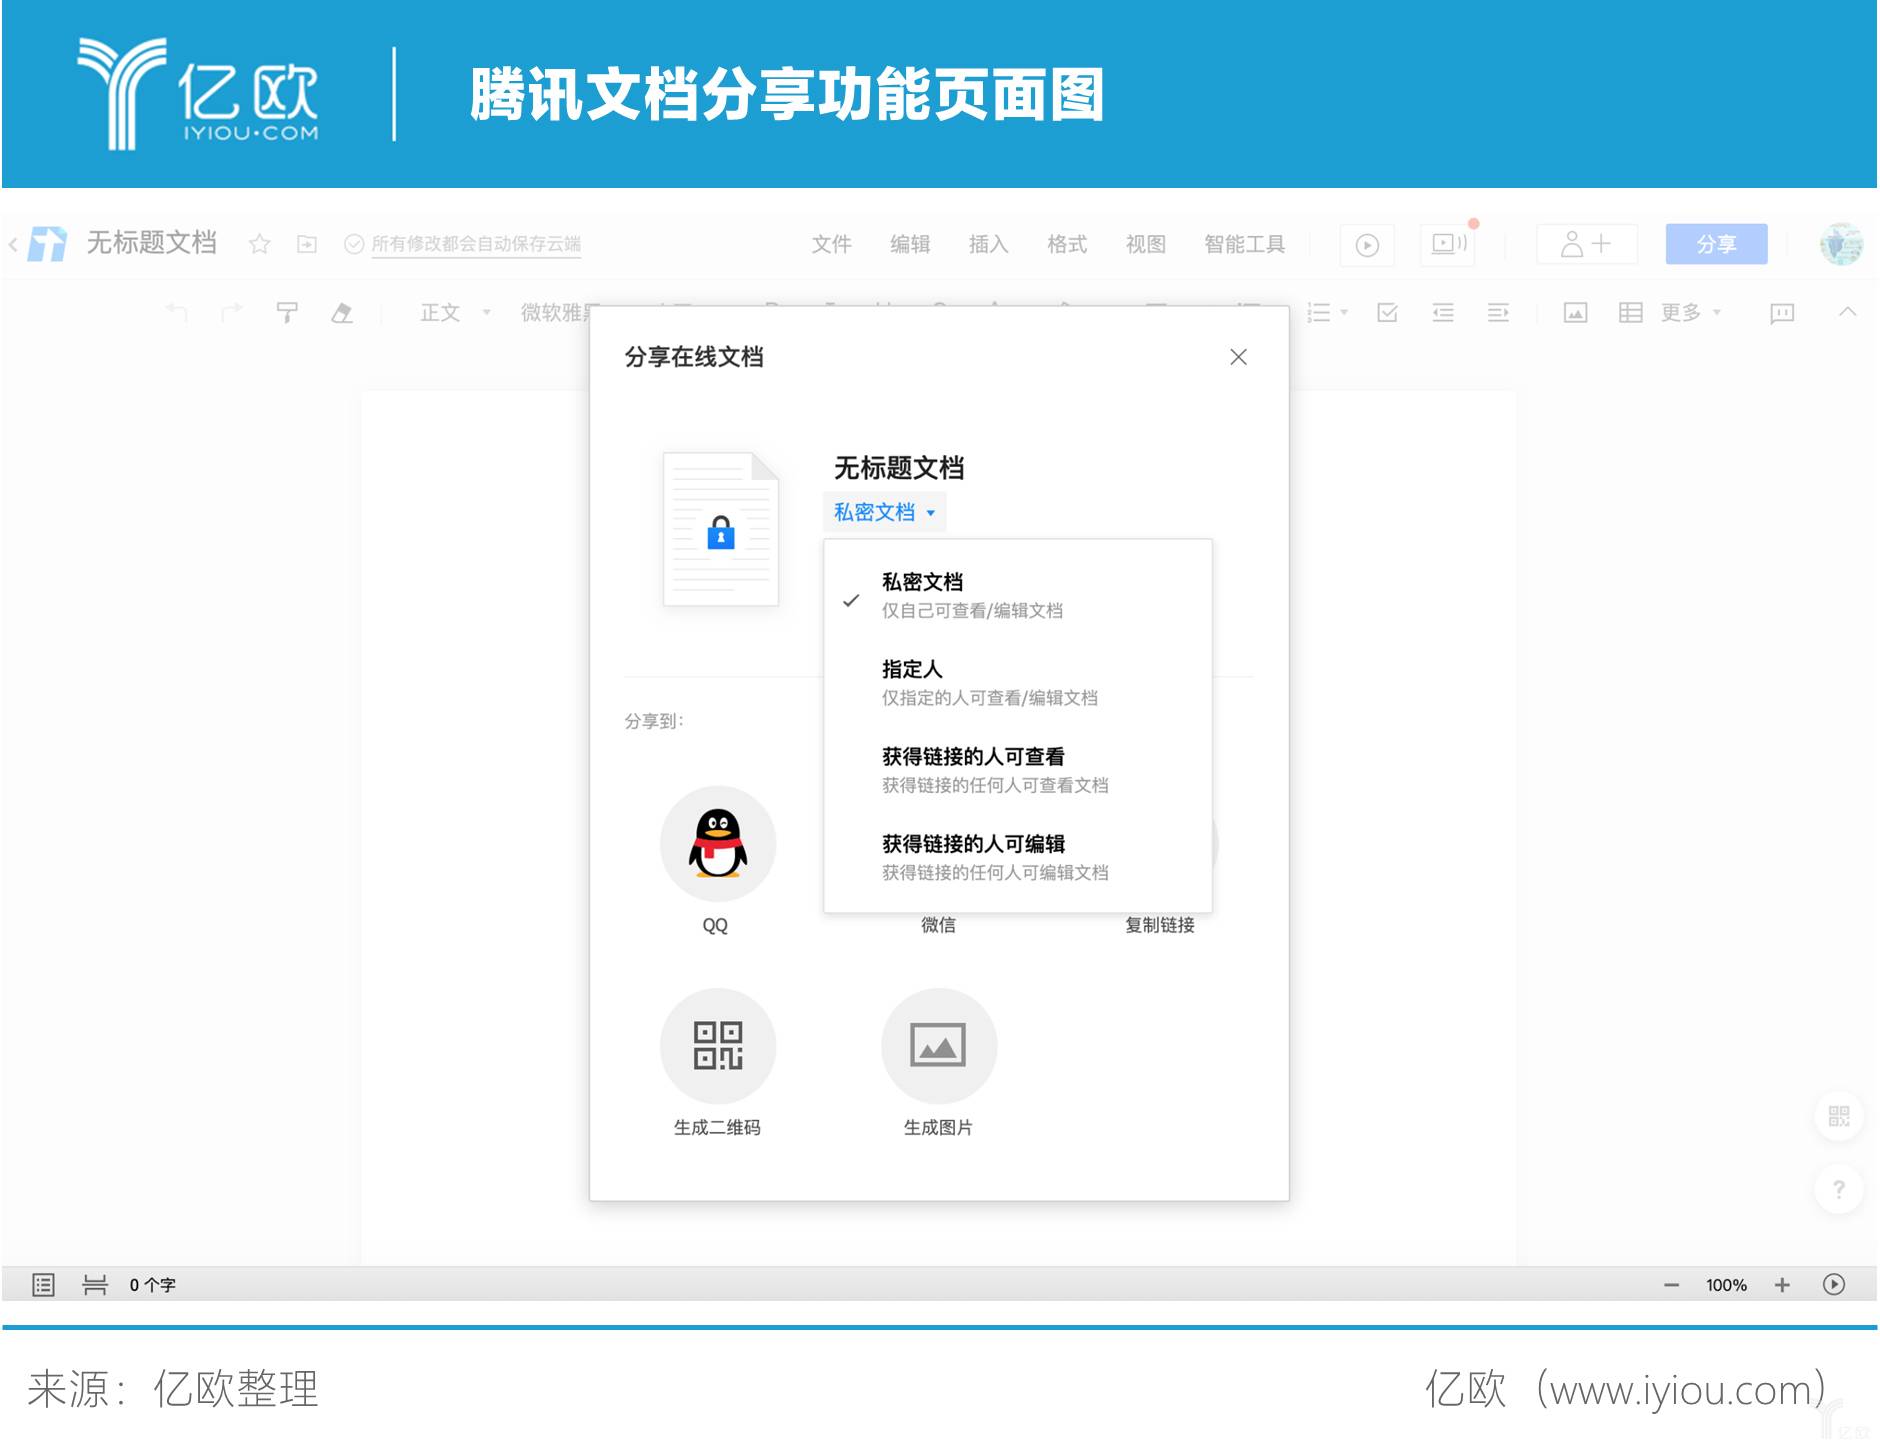Click the slideshow play icon in header
Image resolution: width=1880 pixels, height=1449 pixels.
pyautogui.click(x=1367, y=245)
